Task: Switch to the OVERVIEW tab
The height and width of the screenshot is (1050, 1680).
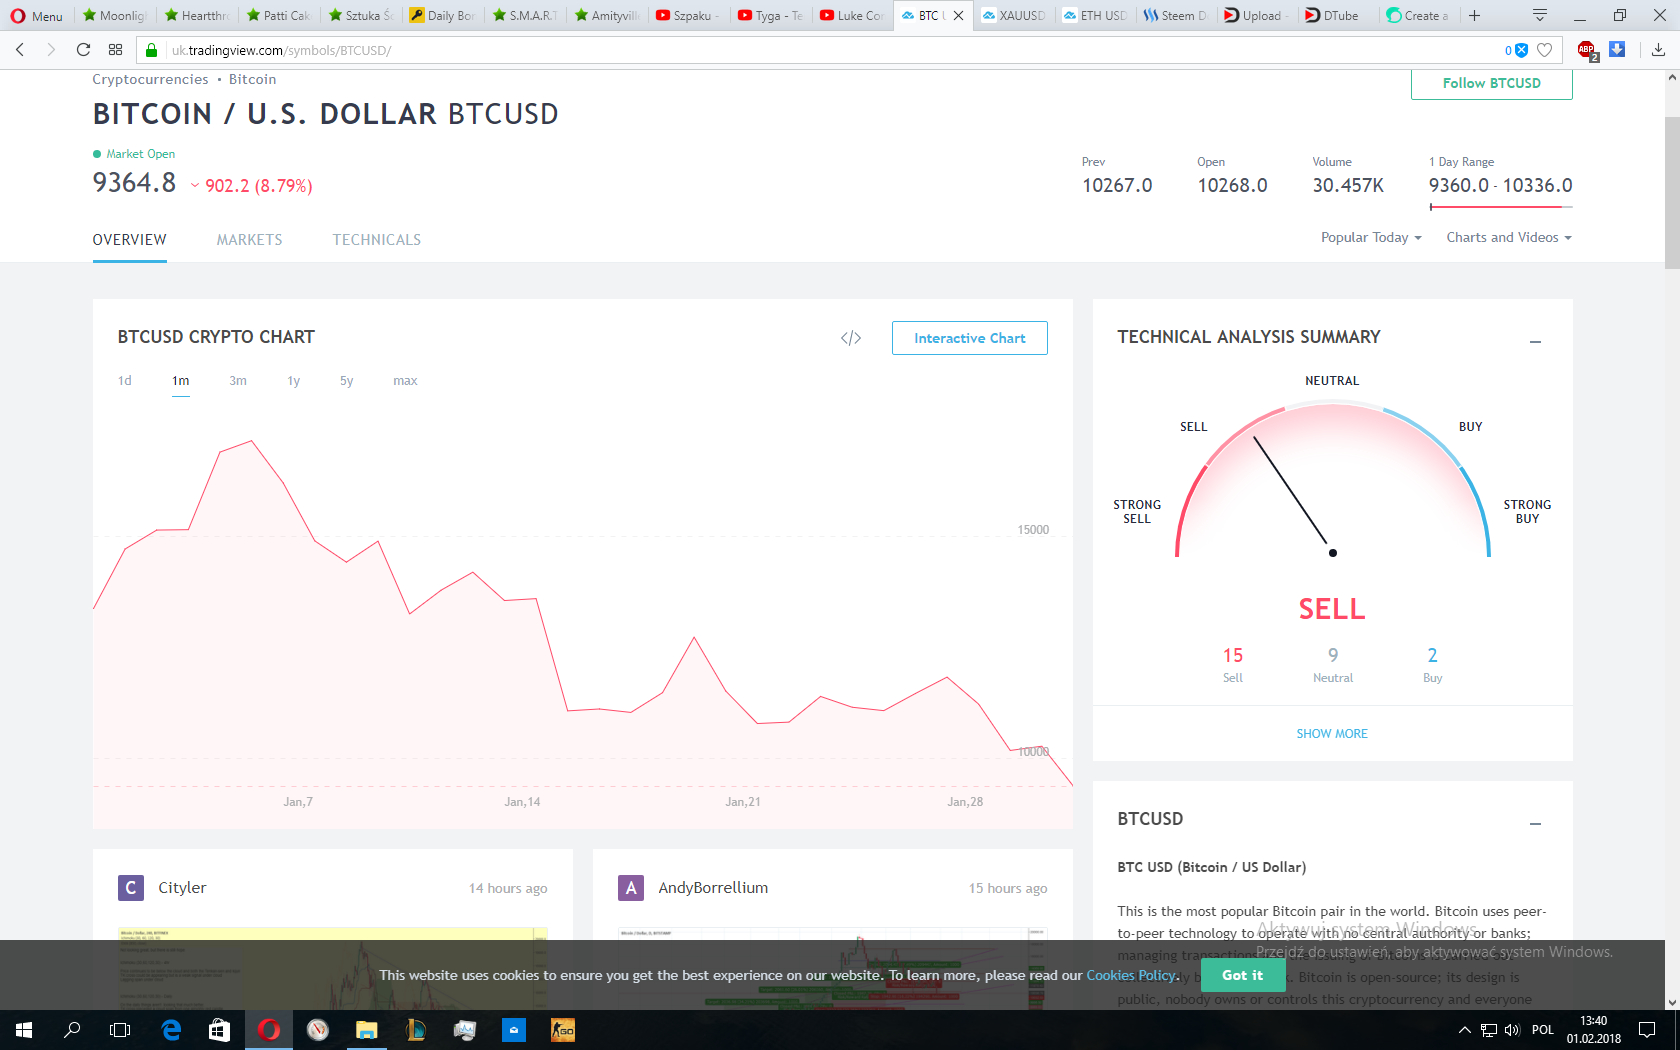Action: pos(130,240)
